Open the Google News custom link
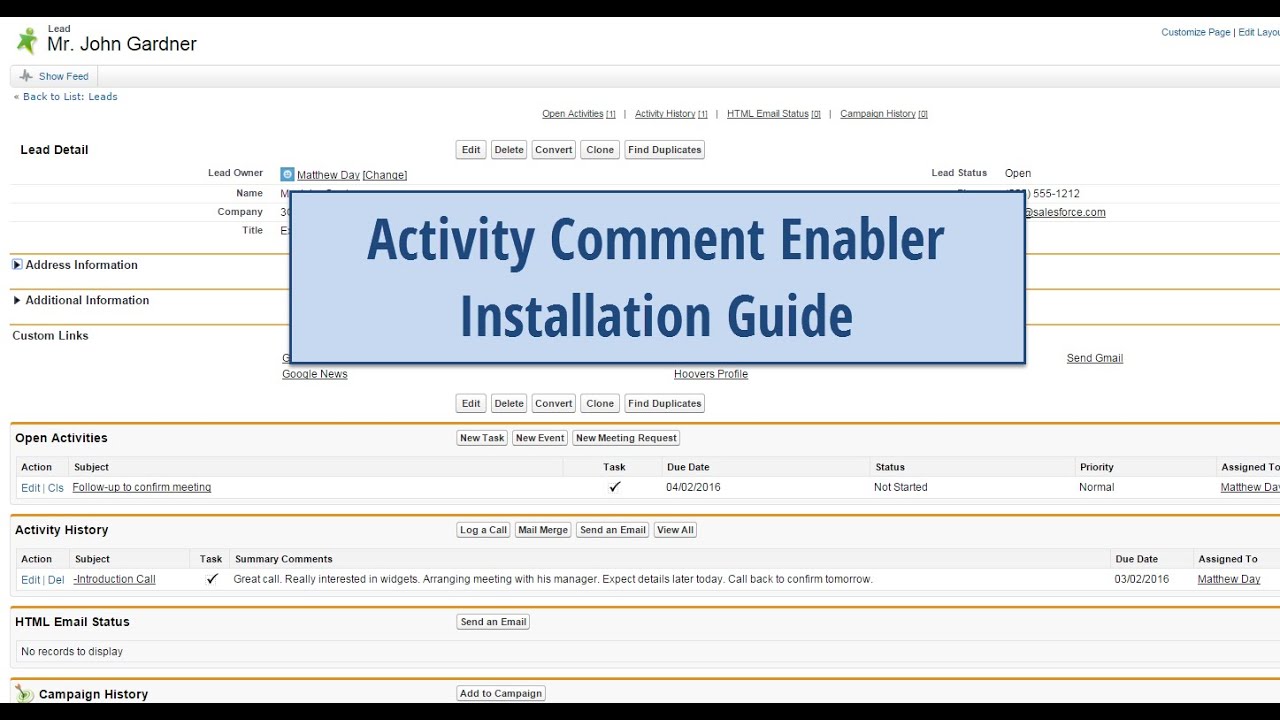The width and height of the screenshot is (1280, 720). 315,374
